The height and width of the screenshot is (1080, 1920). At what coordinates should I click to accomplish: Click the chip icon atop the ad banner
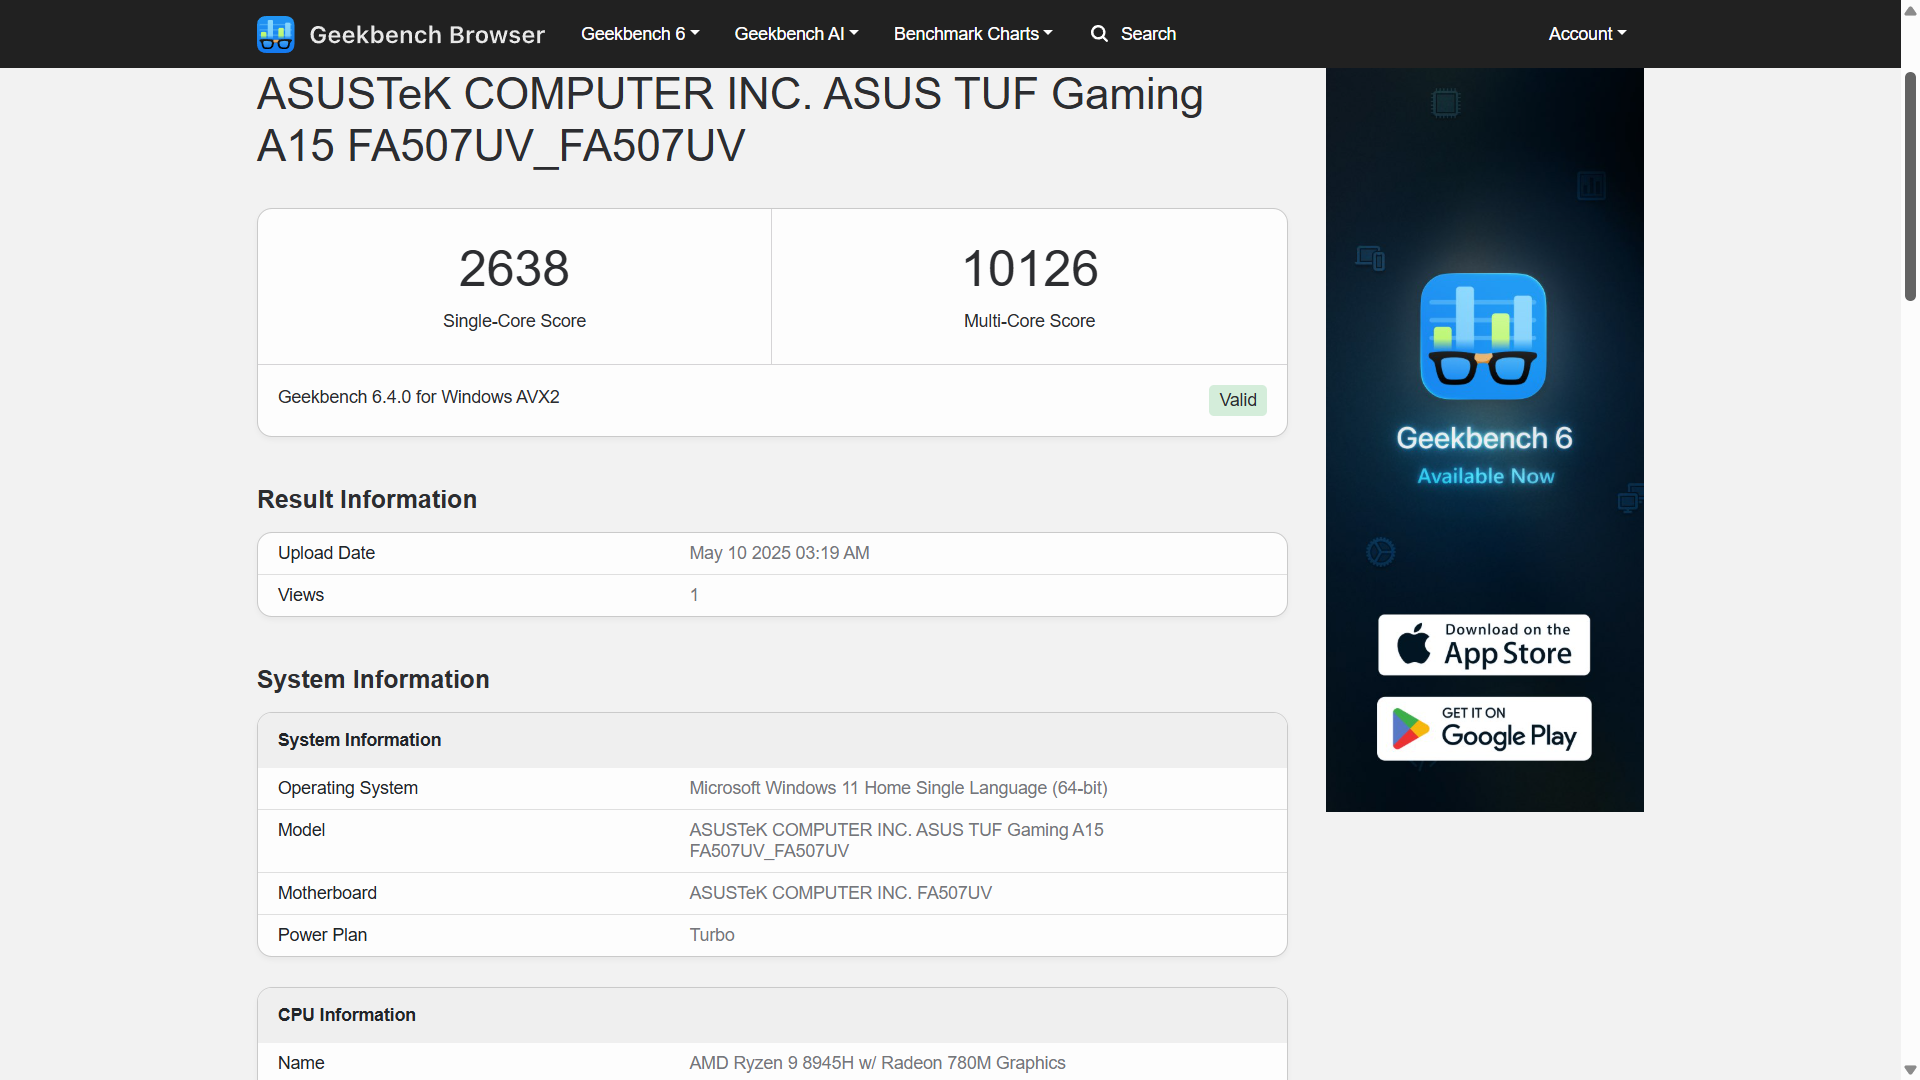[x=1445, y=103]
